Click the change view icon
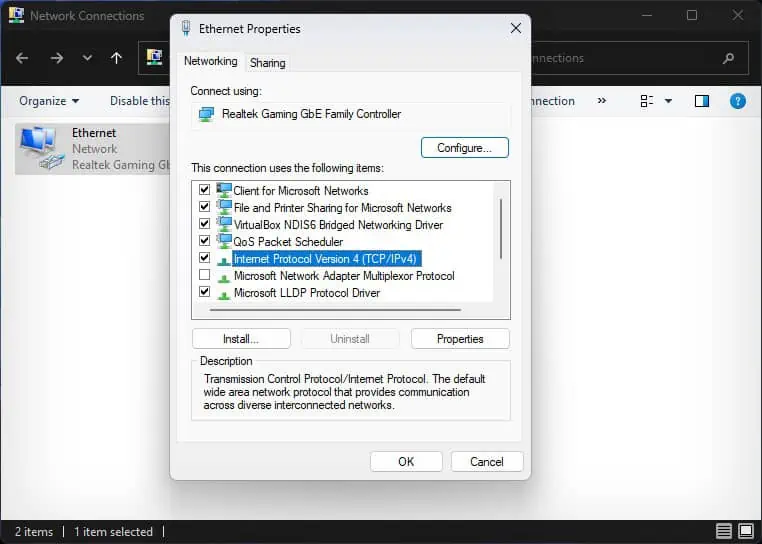Viewport: 762px width, 544px height. coord(647,101)
